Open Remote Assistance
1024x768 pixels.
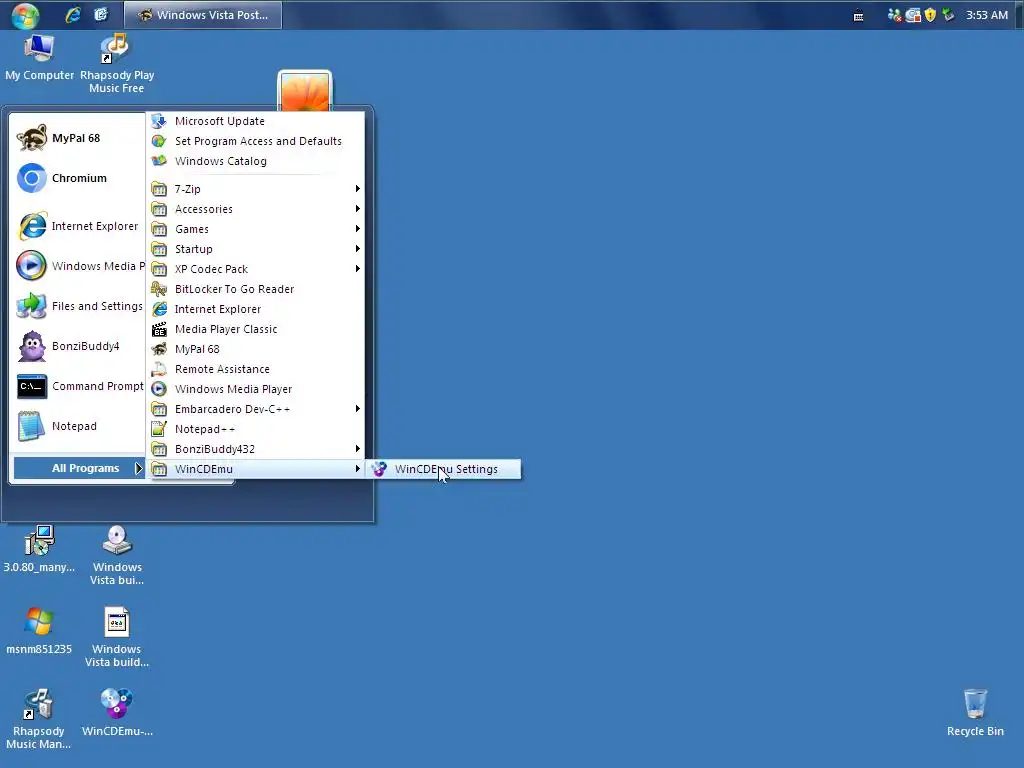point(256,369)
